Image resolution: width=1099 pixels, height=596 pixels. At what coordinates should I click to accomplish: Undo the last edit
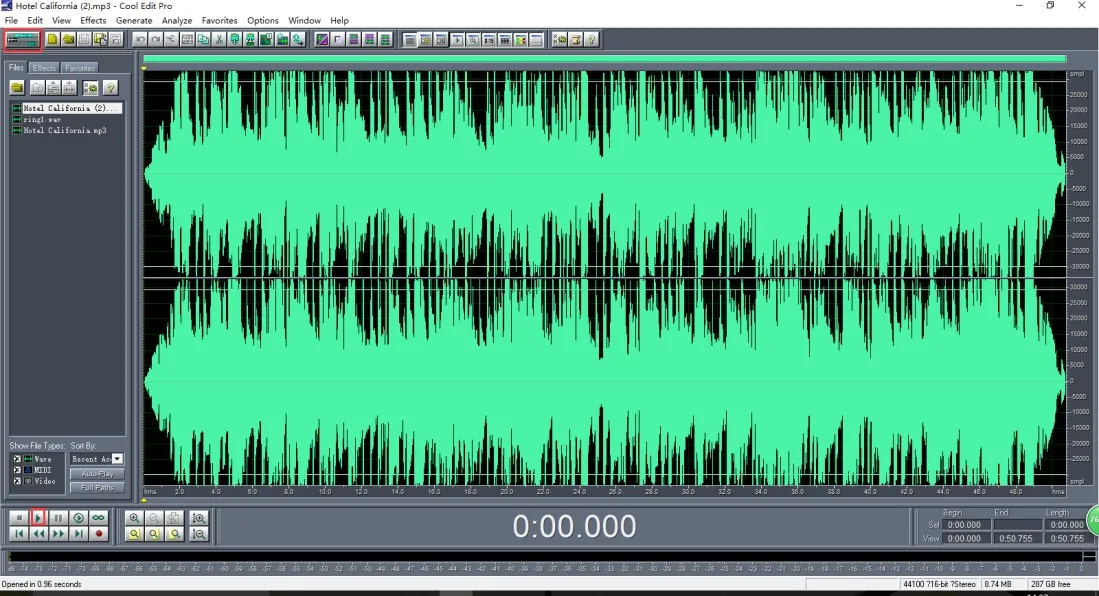(x=141, y=39)
